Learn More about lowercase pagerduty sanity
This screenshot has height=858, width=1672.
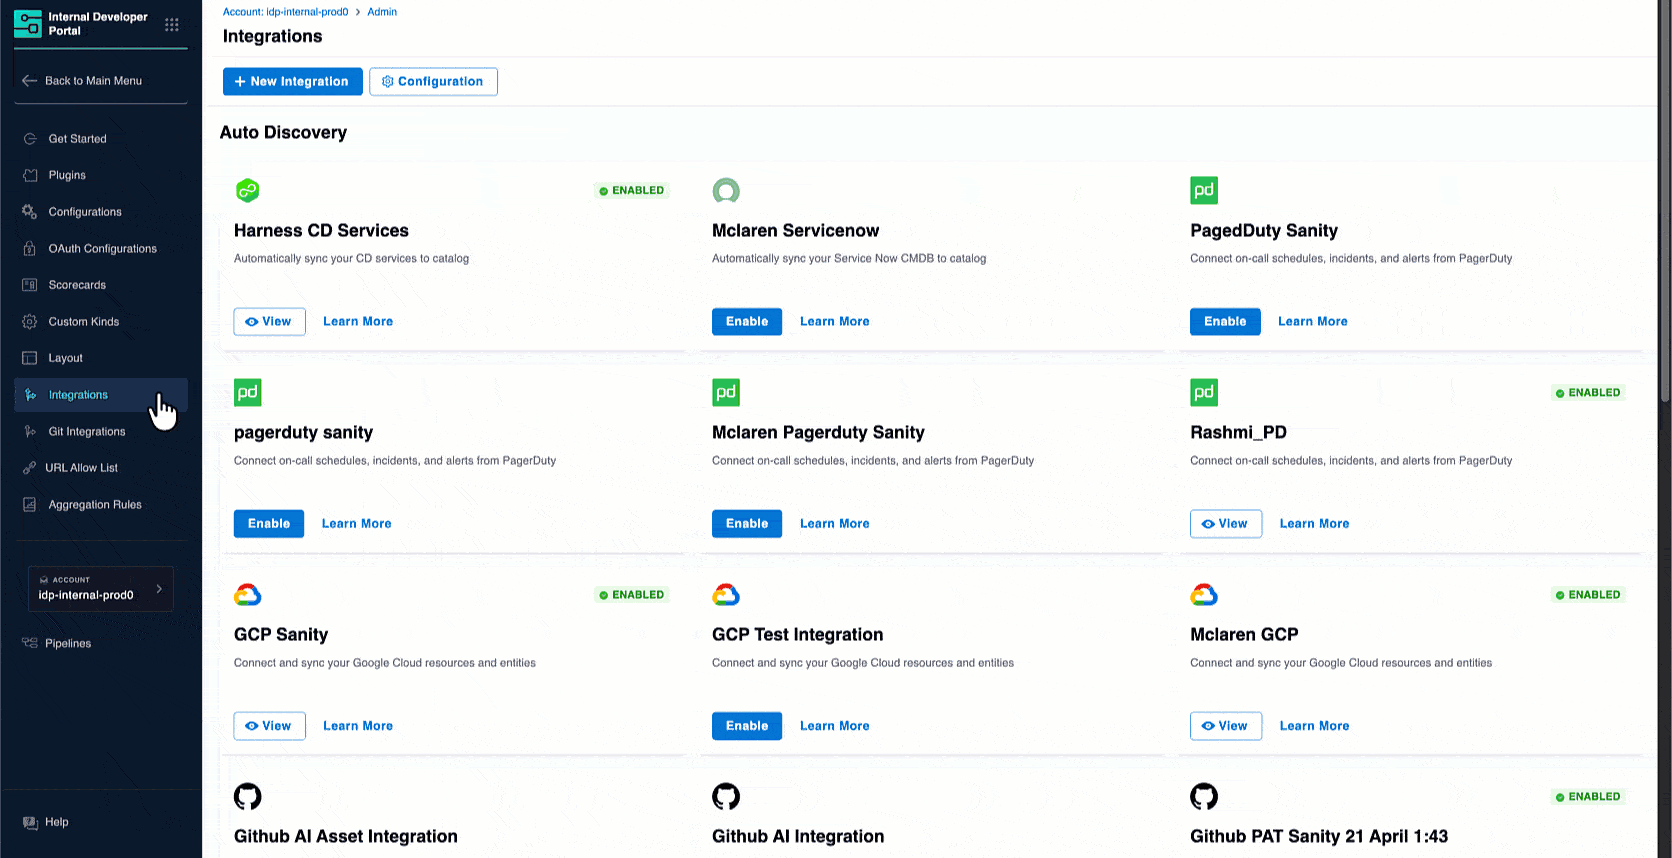click(x=357, y=524)
